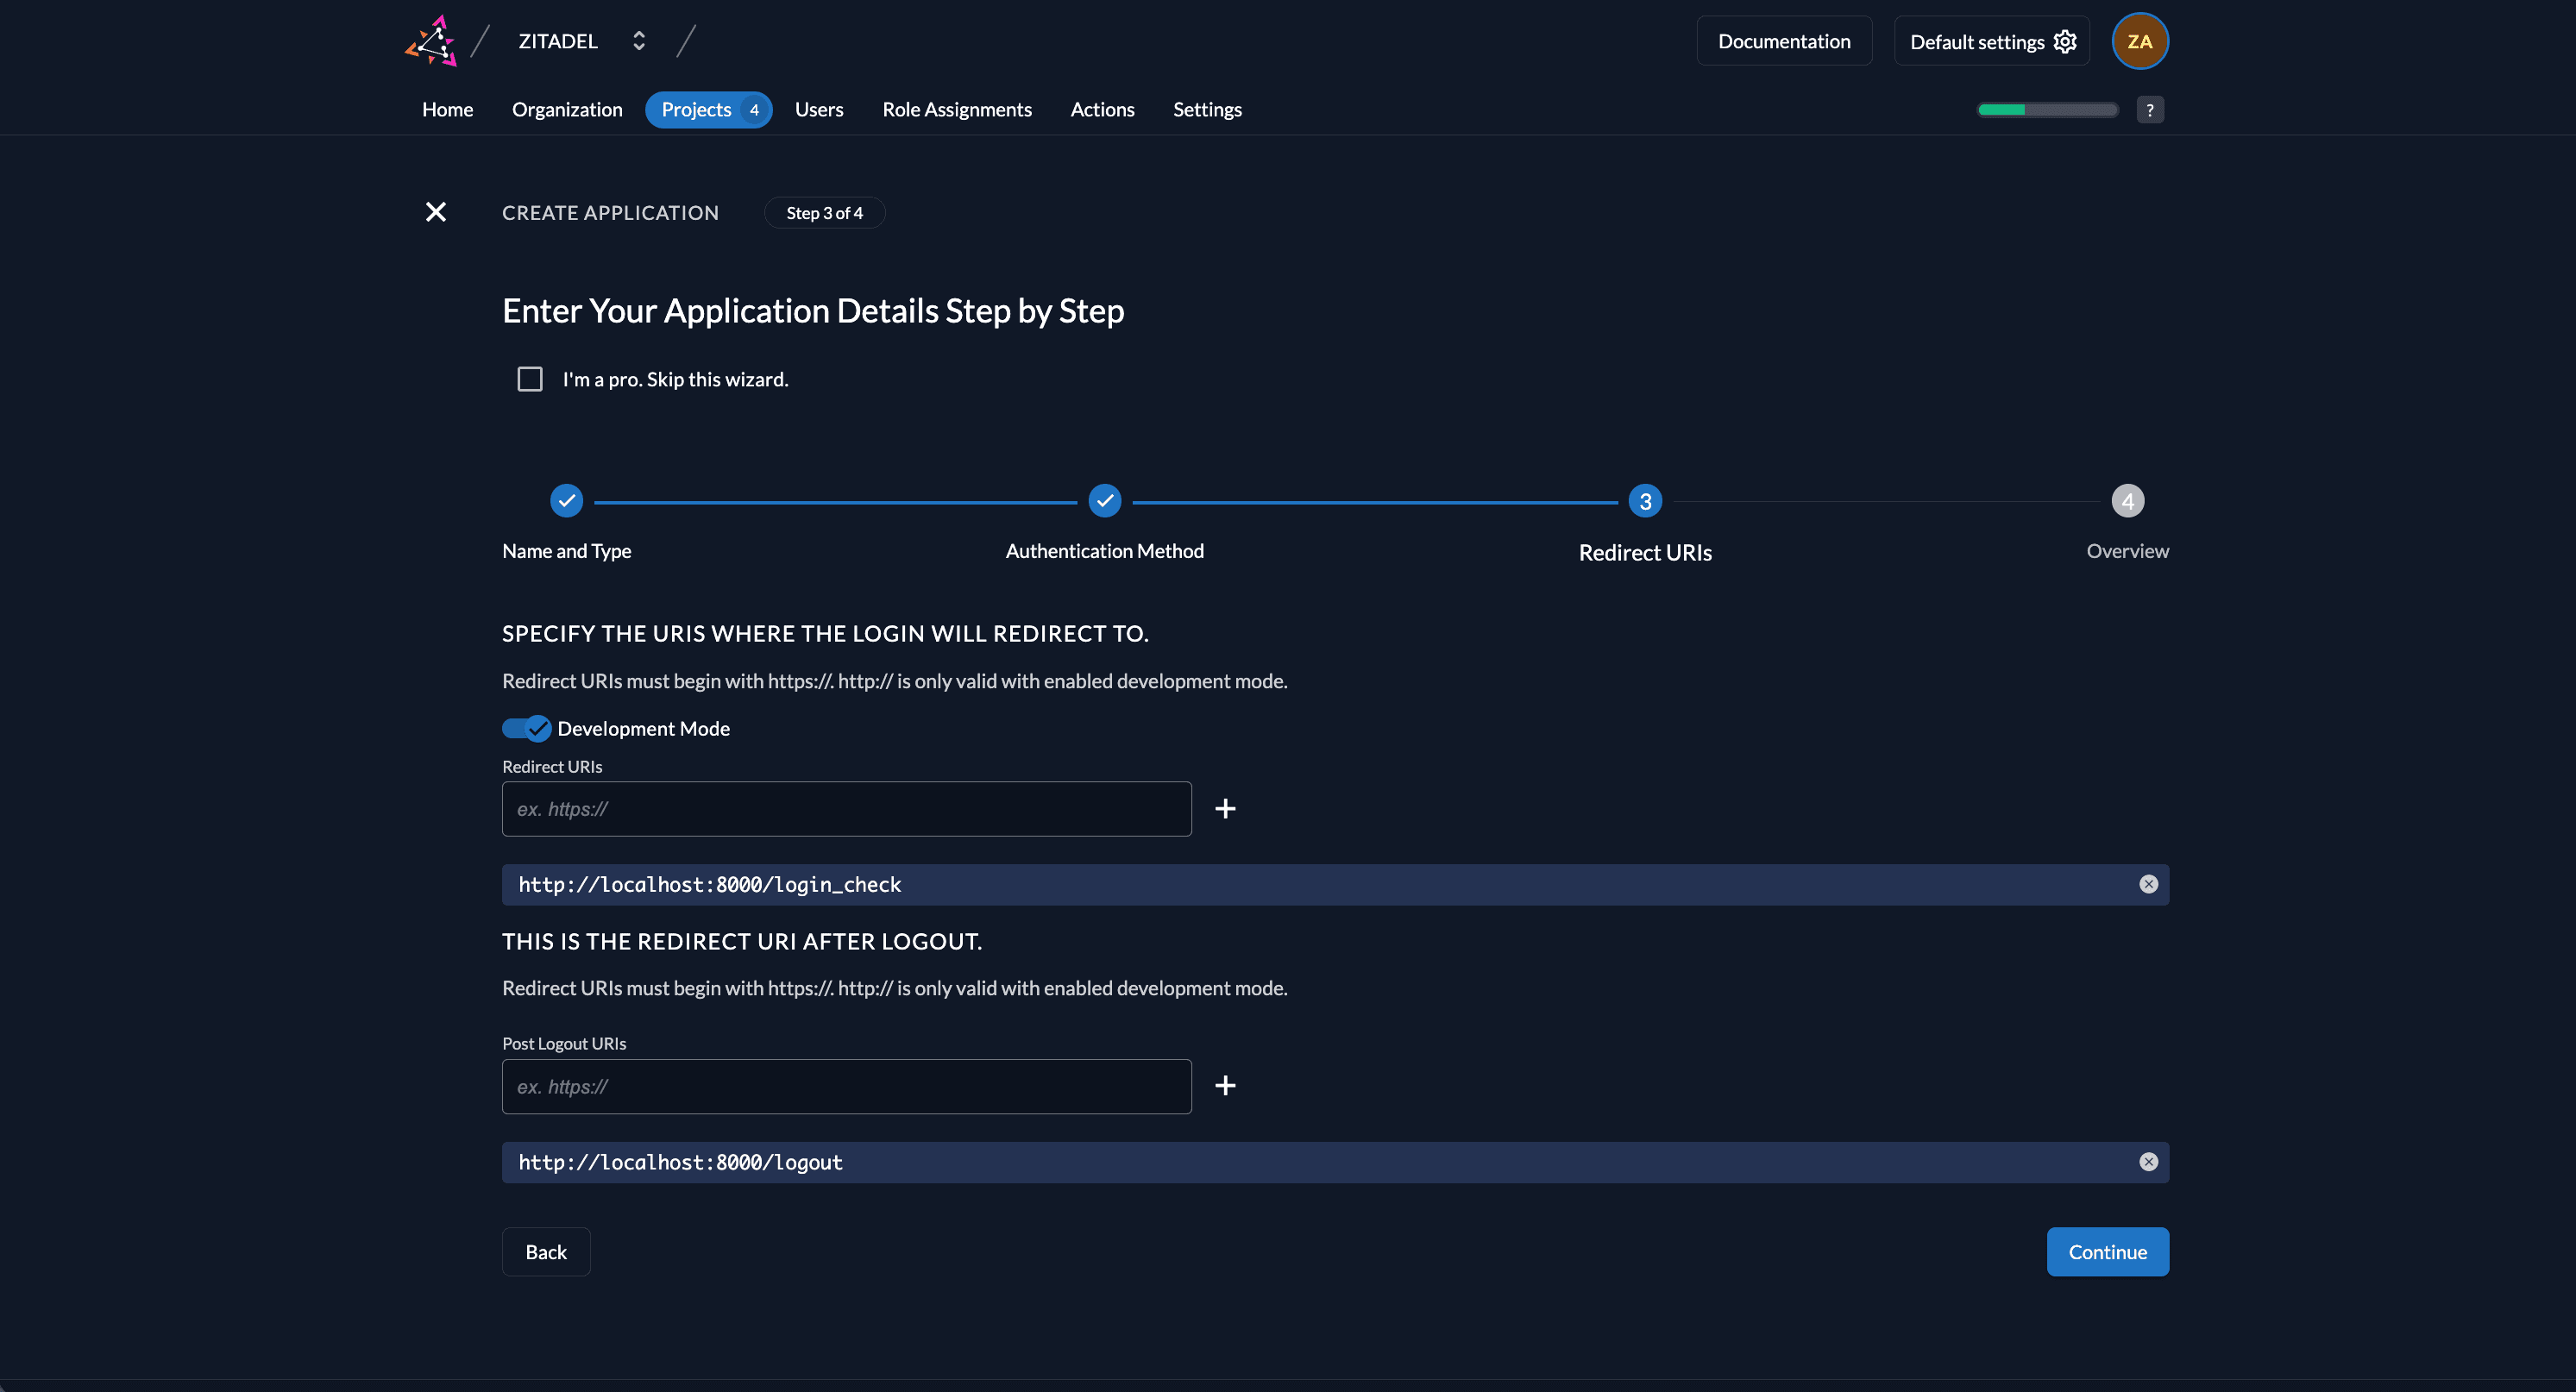The height and width of the screenshot is (1392, 2576).
Task: Go back to the Authentication Method step
Action: click(x=1104, y=501)
